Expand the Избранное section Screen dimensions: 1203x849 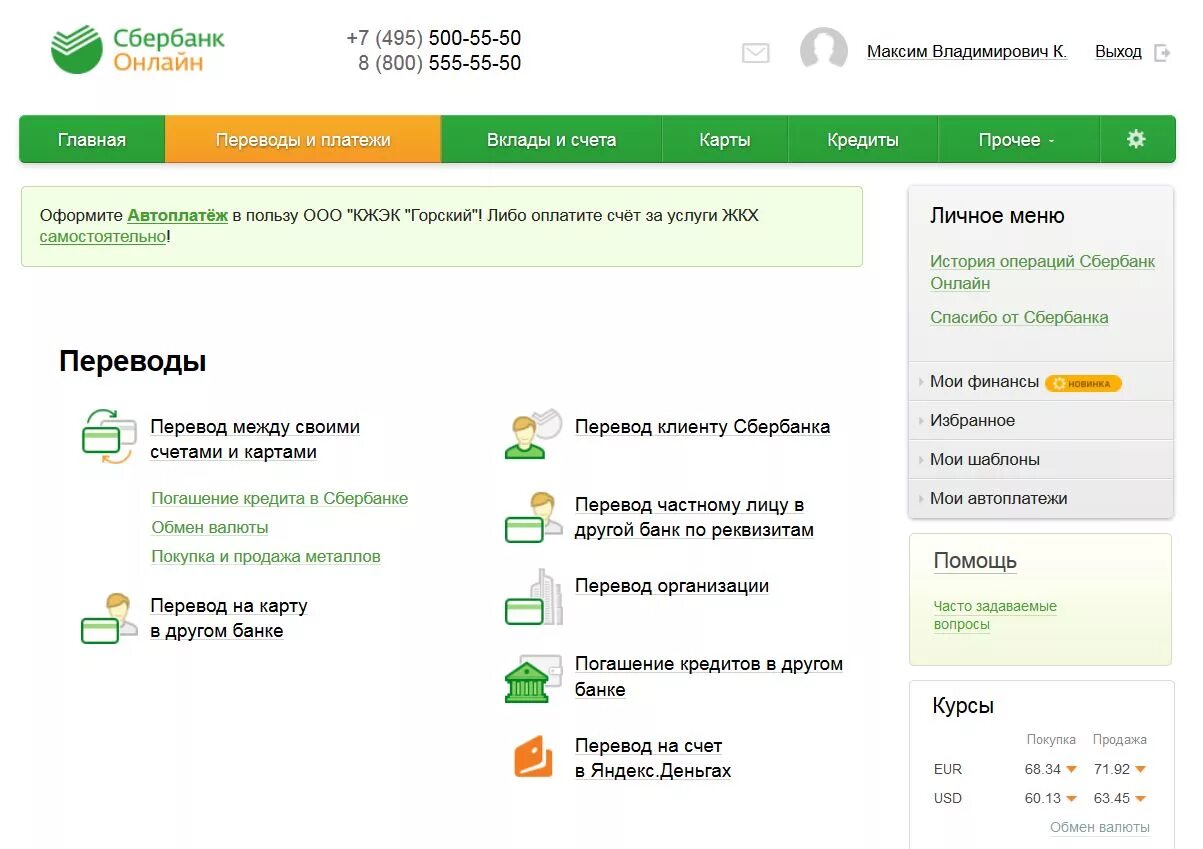pos(1040,420)
